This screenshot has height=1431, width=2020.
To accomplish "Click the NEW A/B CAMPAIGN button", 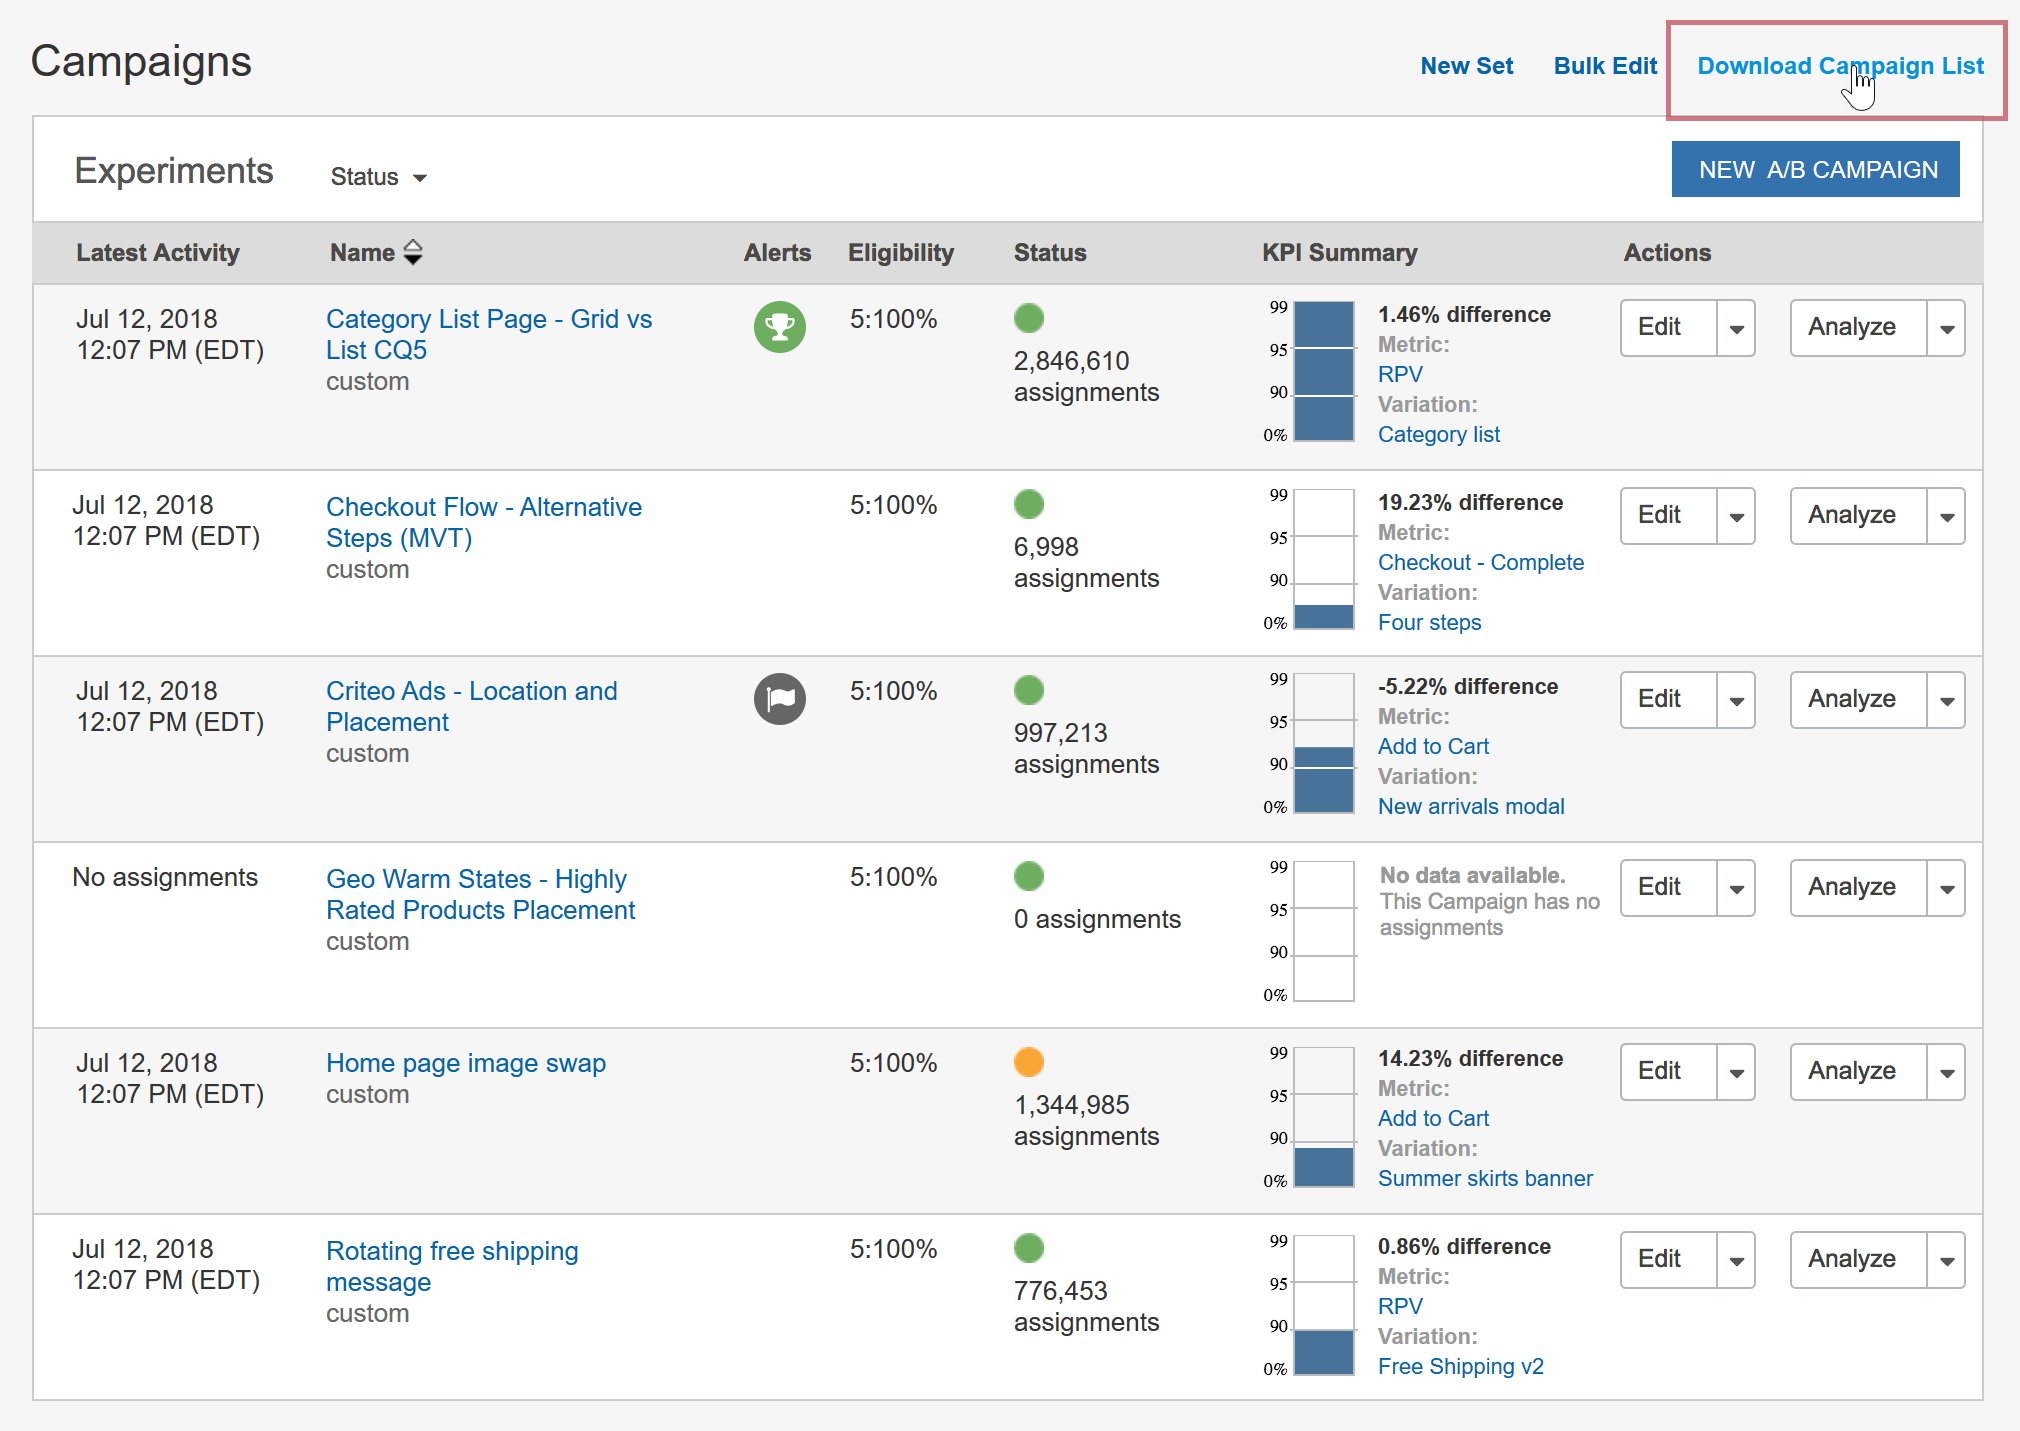I will coord(1816,169).
